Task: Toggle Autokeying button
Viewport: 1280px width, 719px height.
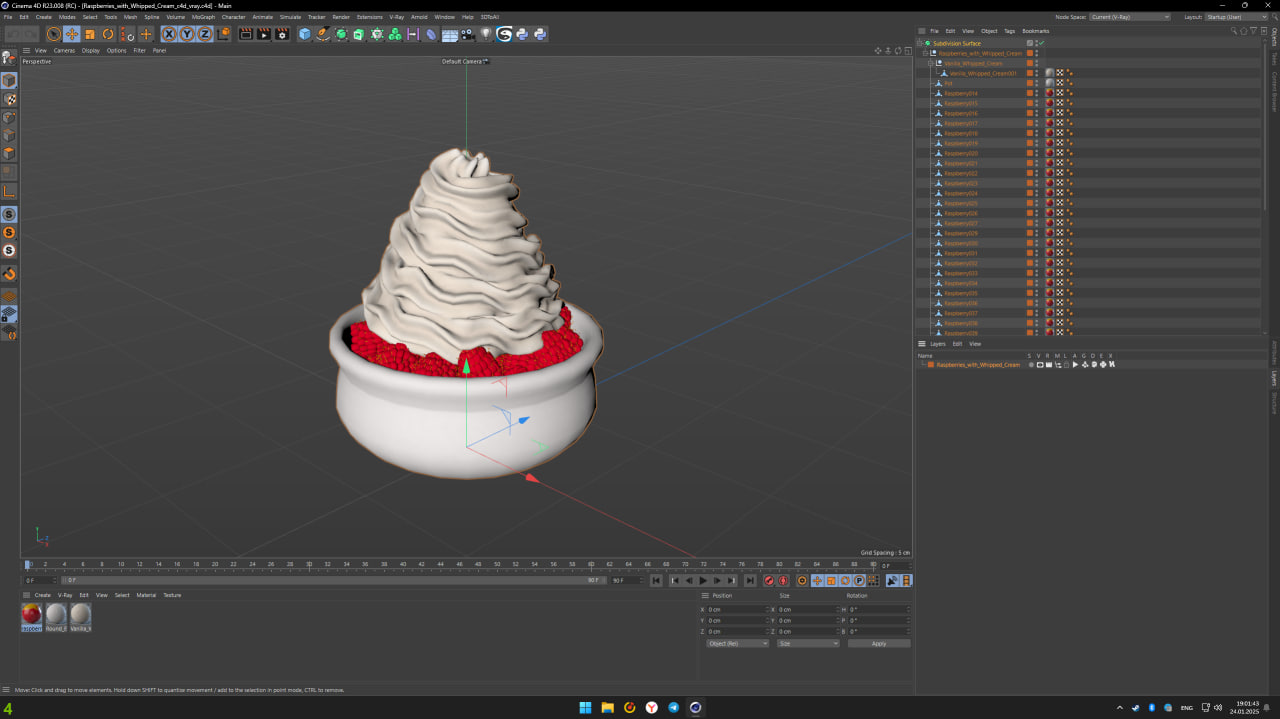Action: click(783, 581)
